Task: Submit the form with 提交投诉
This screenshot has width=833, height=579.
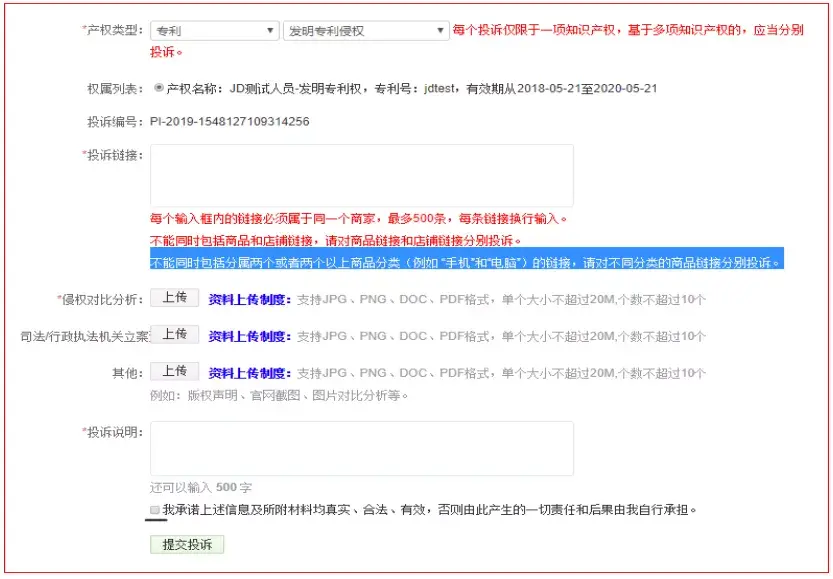Action: tap(187, 545)
